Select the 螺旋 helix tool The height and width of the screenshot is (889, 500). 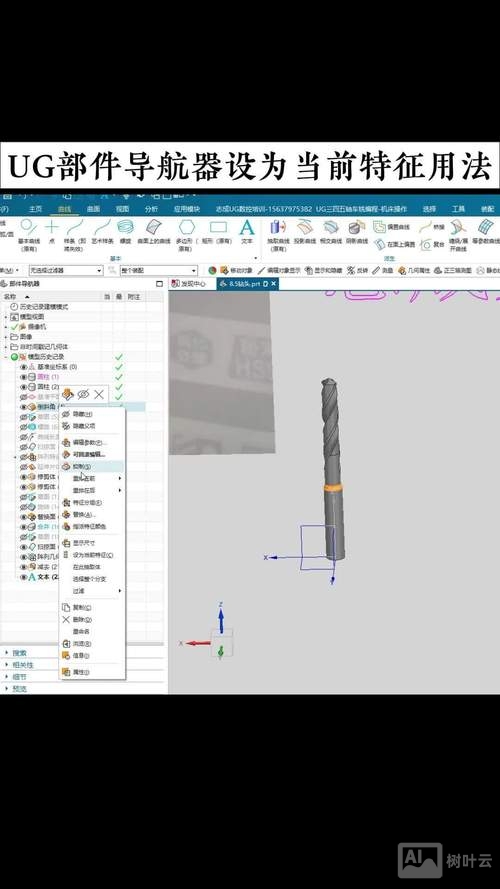(126, 231)
